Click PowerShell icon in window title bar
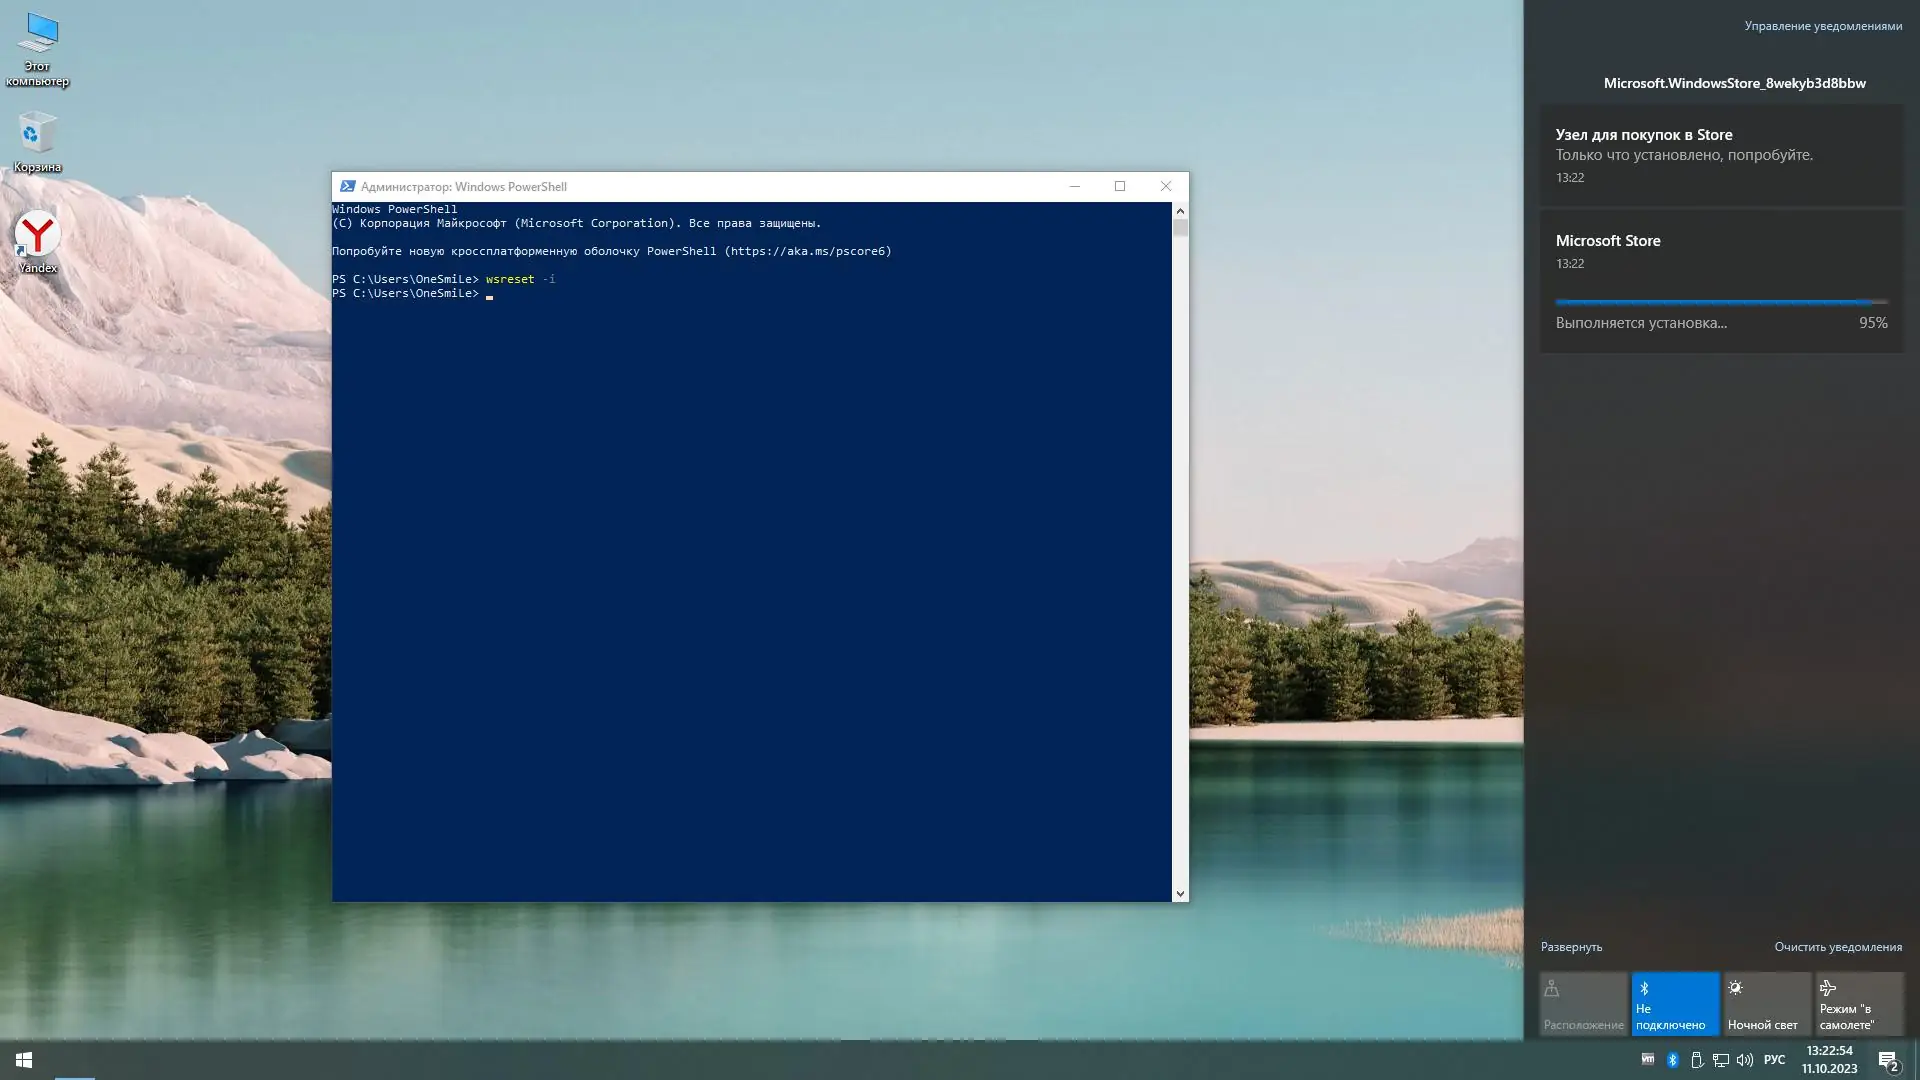1920x1080 pixels. [347, 187]
